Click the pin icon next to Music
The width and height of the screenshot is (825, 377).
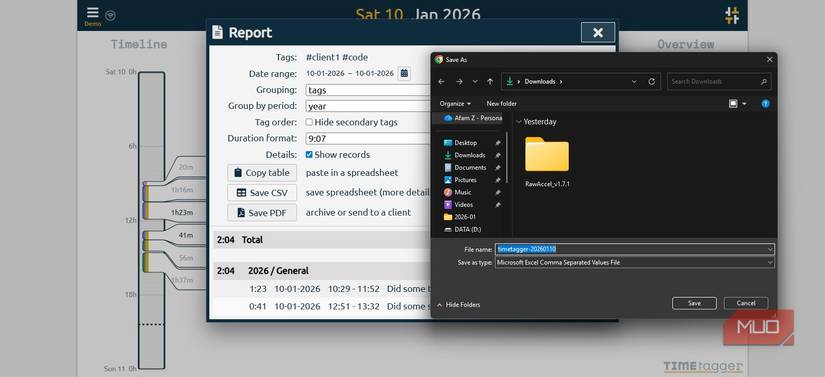coord(497,192)
